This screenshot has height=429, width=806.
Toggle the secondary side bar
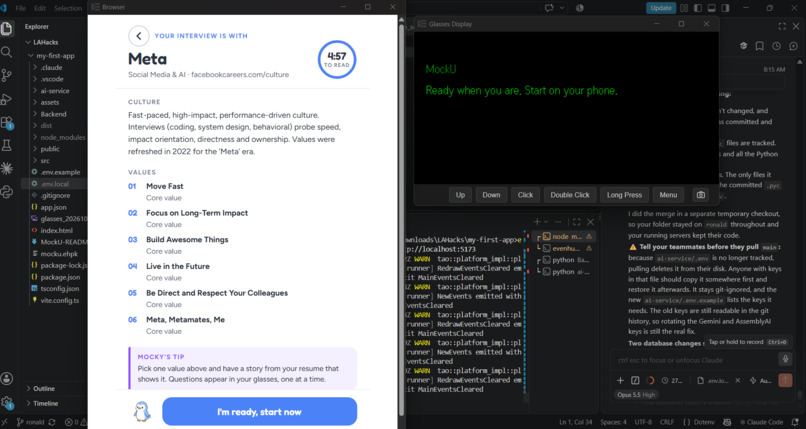pos(725,8)
